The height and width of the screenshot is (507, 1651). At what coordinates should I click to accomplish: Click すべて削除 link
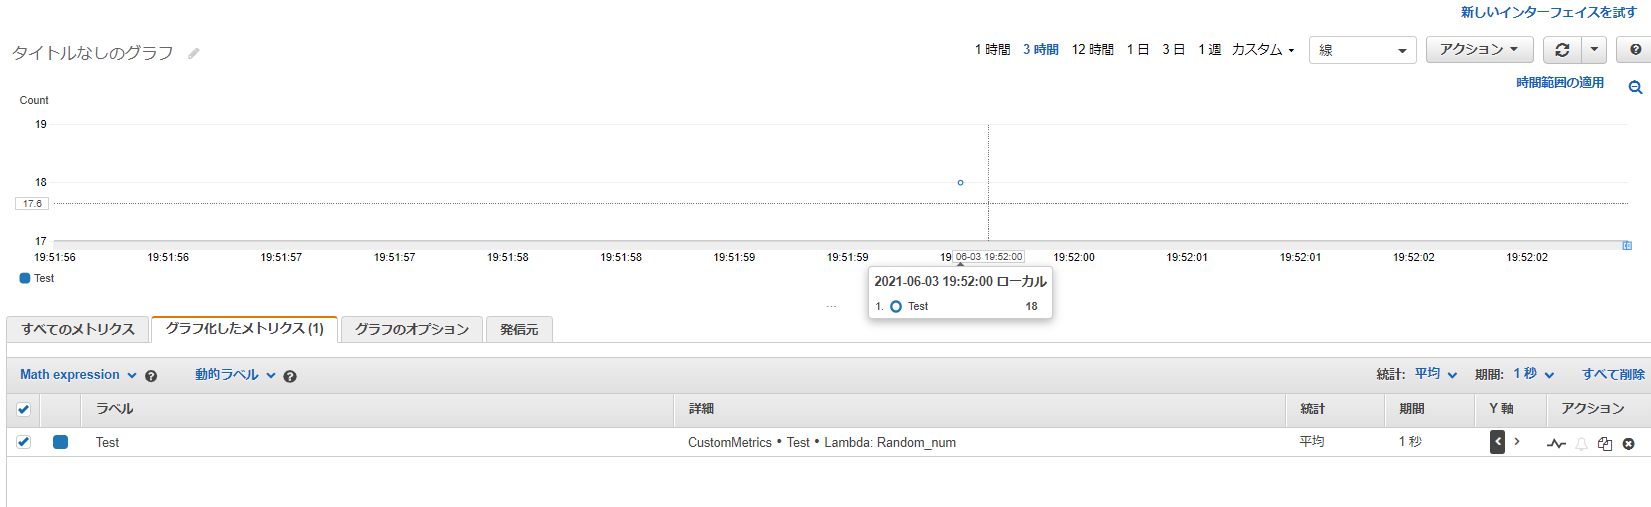pos(1613,374)
